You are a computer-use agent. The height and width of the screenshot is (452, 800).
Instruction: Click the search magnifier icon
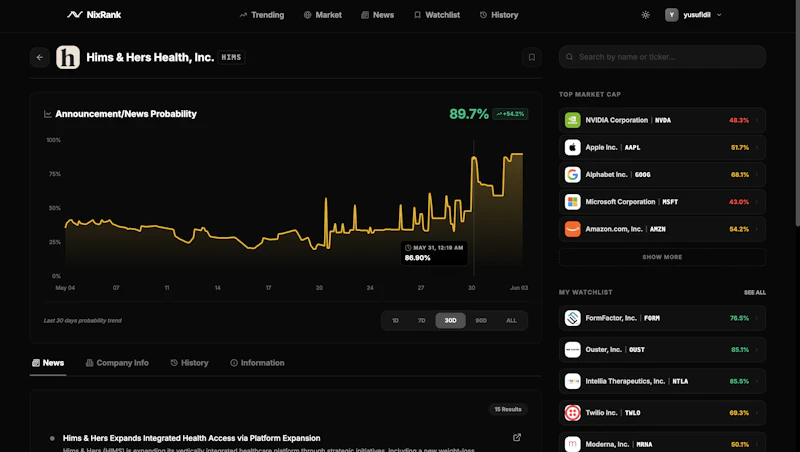click(x=569, y=57)
